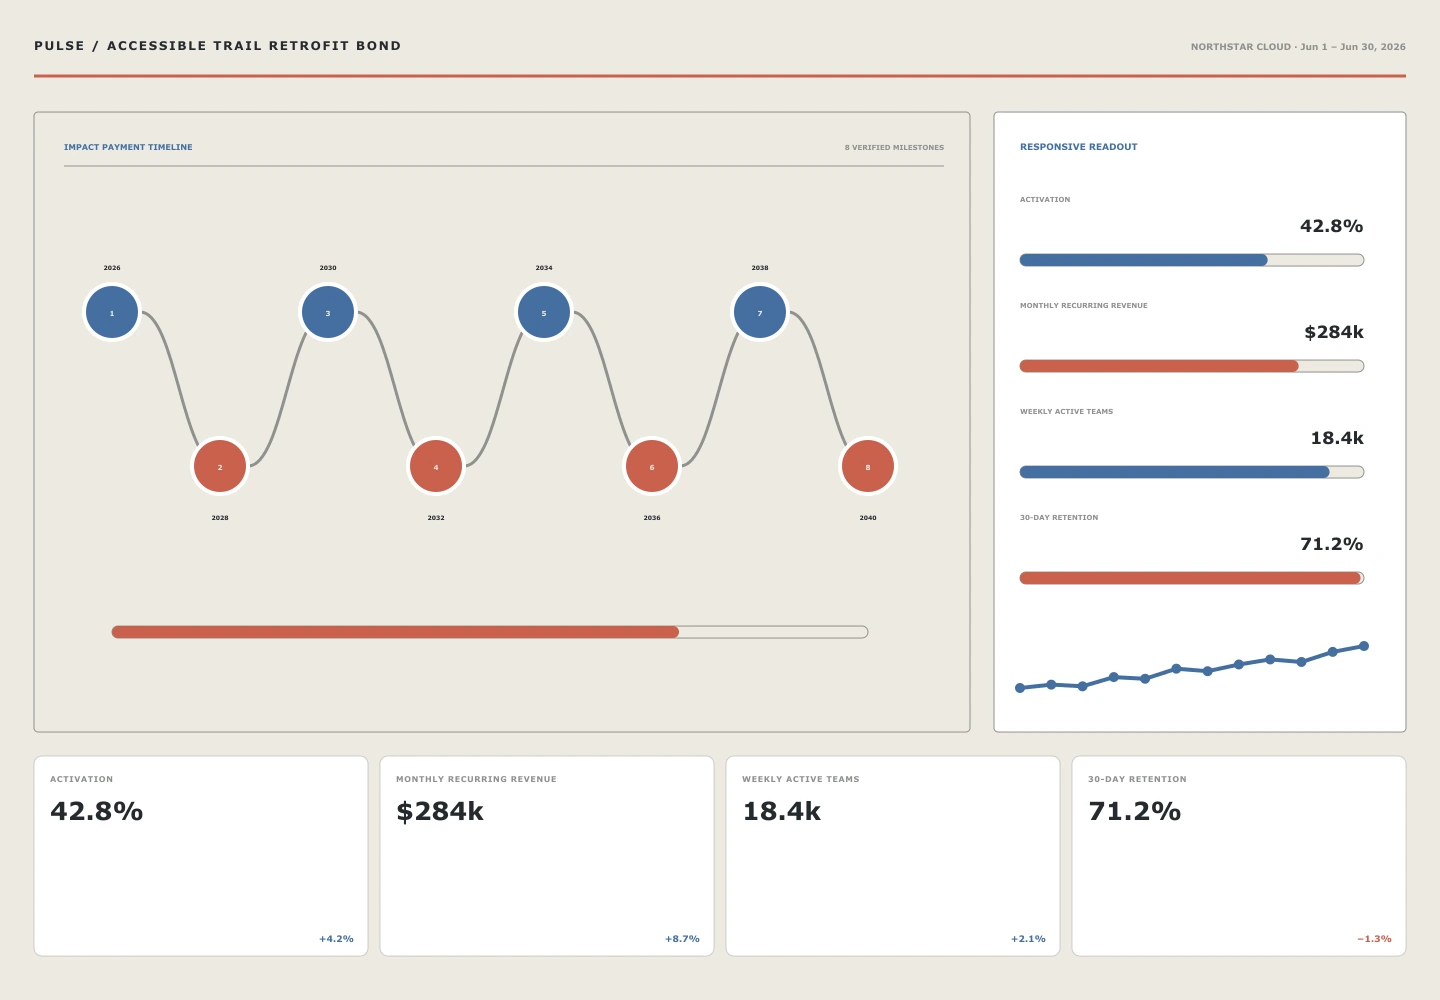Select milestone 1 marker for 2026
Screen dimensions: 1440x1000
pos(112,313)
